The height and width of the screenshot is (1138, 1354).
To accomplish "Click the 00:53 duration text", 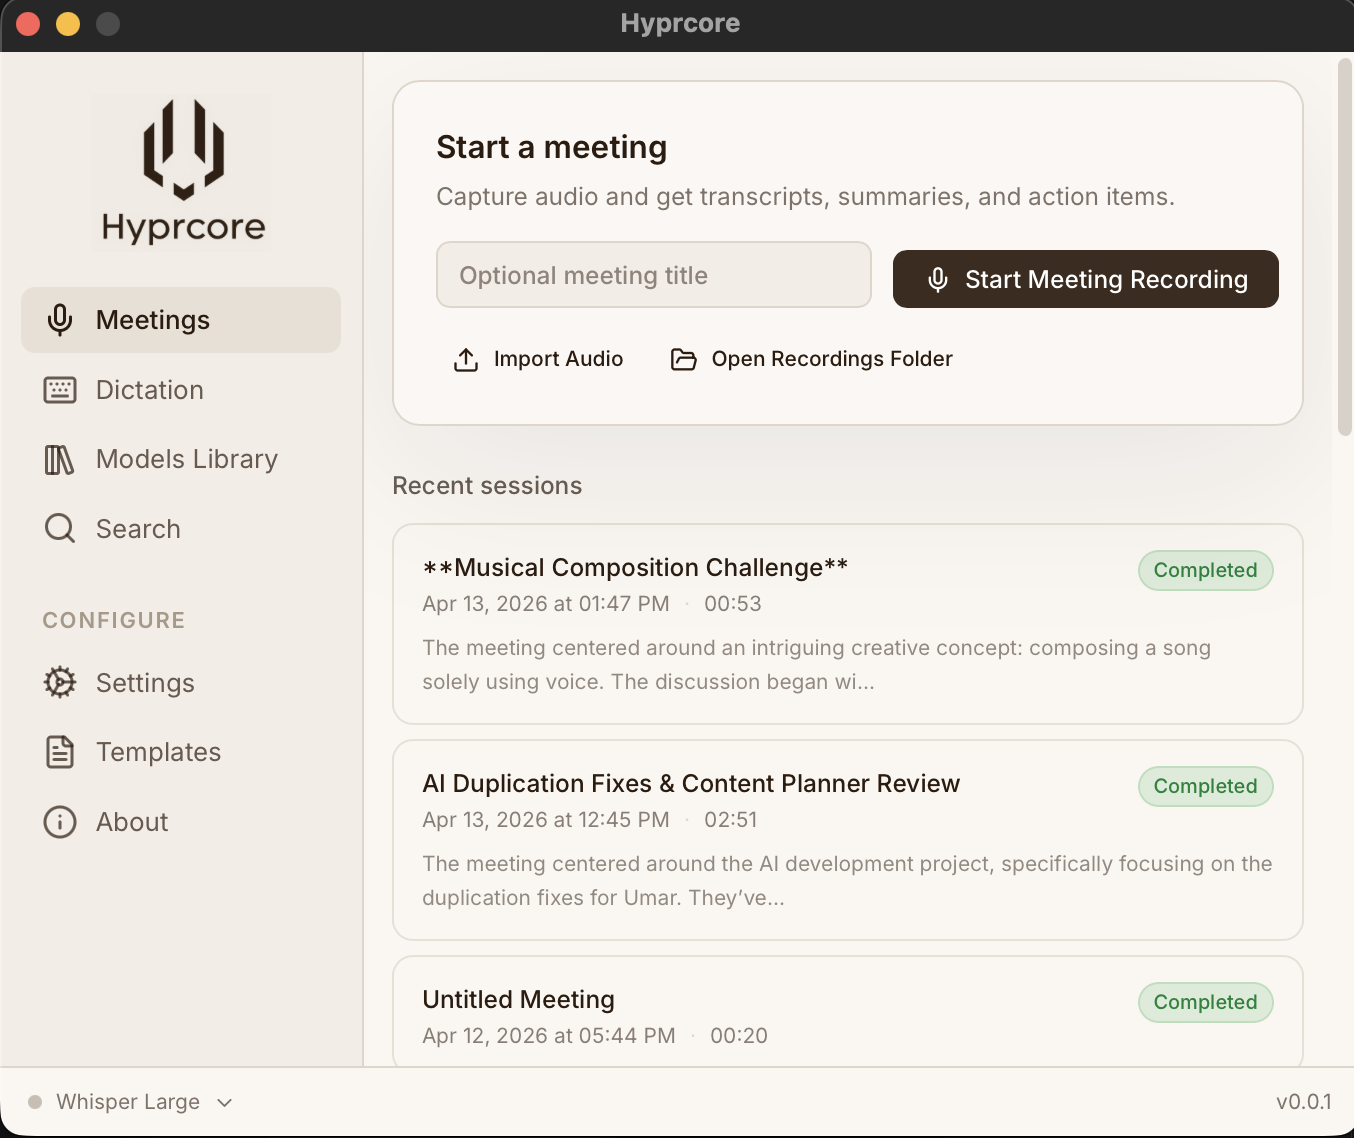I will pyautogui.click(x=733, y=604).
